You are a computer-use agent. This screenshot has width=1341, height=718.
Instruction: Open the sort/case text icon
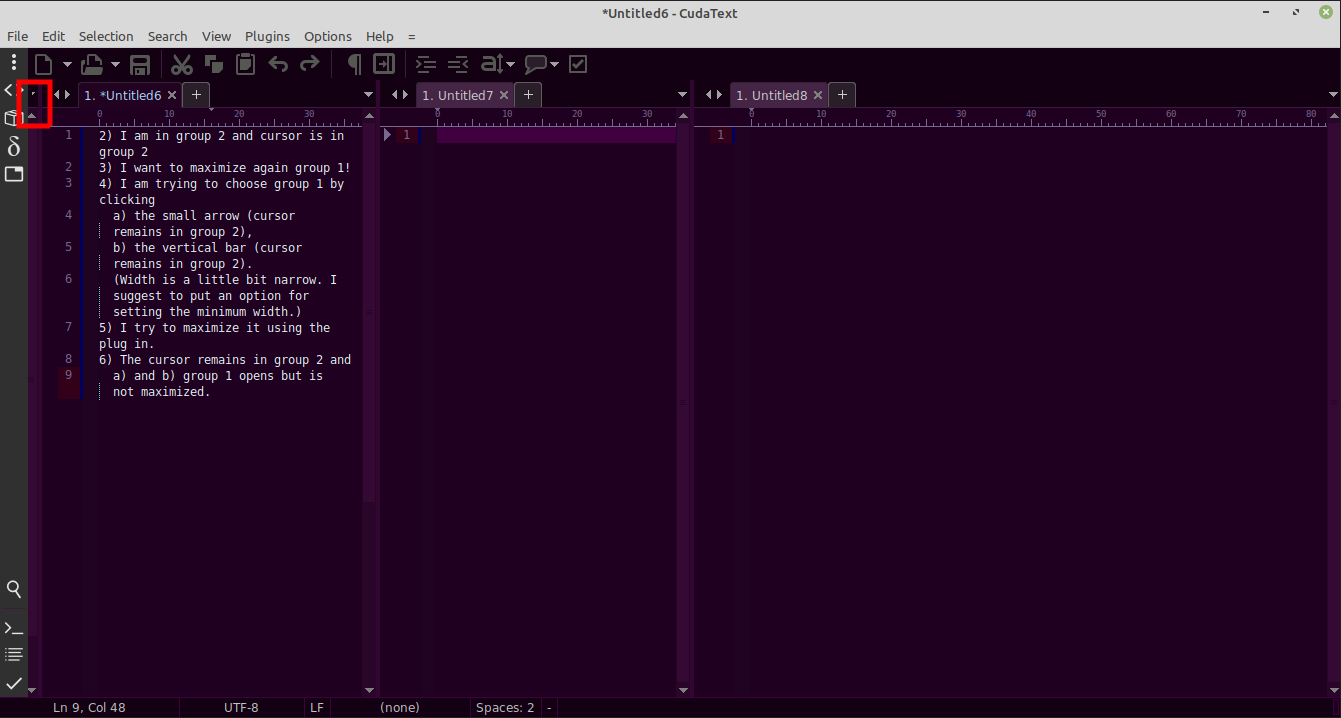(x=492, y=64)
